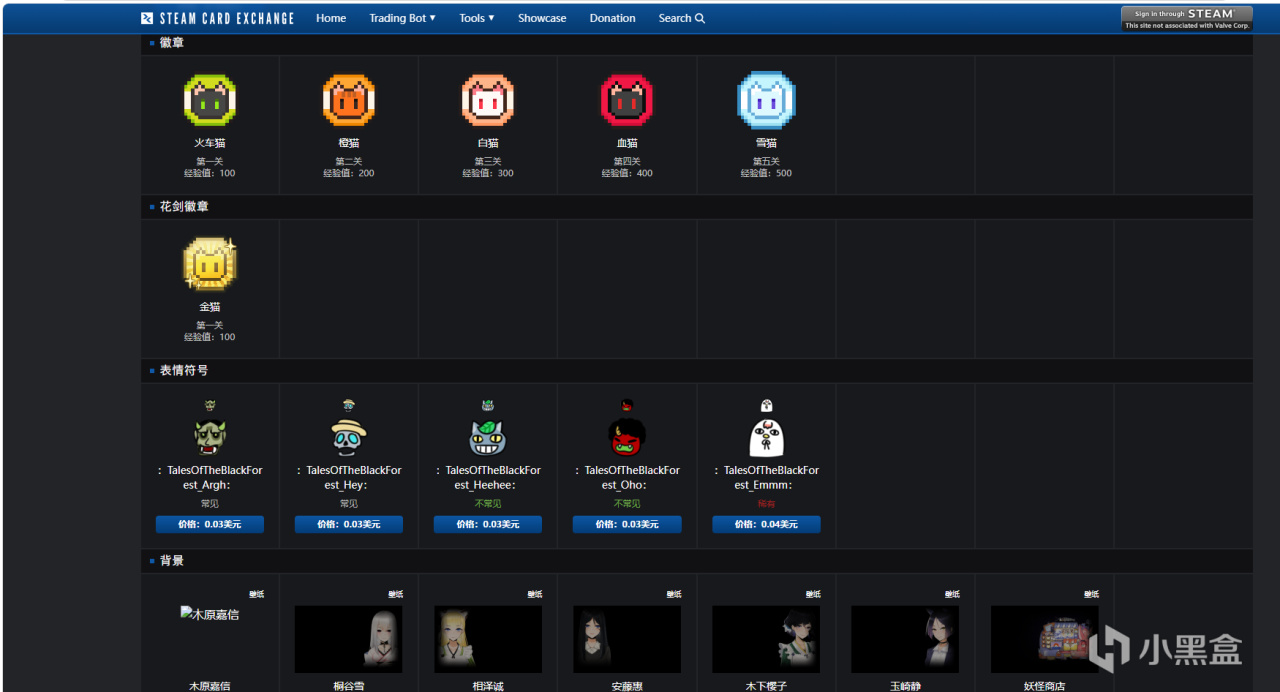
Task: Click the 稀有 rarity label under Emmm emoticon
Action: [x=766, y=504]
